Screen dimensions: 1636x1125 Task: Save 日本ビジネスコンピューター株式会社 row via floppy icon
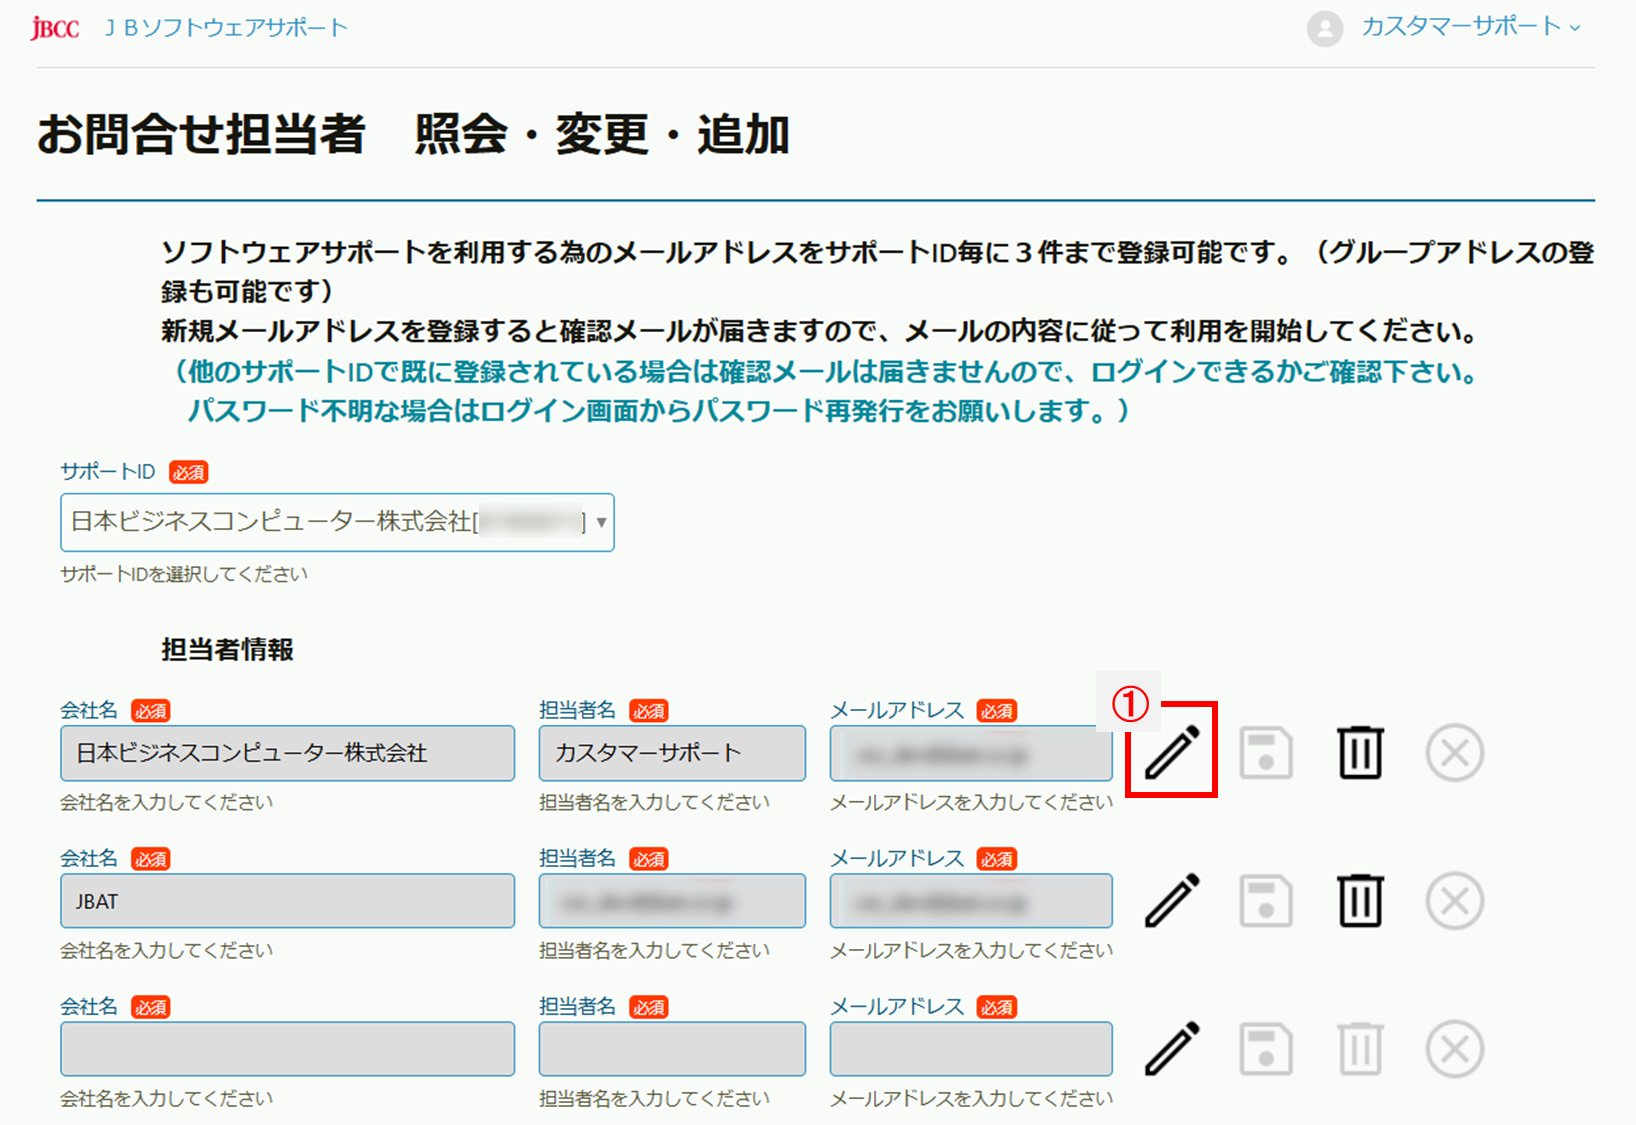pyautogui.click(x=1266, y=752)
